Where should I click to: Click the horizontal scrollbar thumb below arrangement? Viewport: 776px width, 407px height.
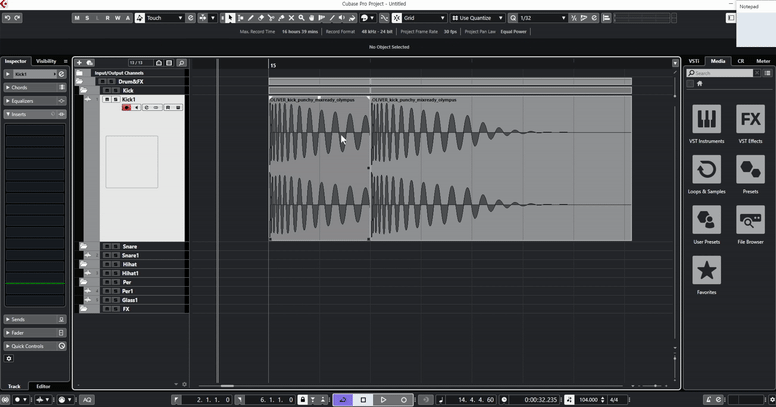[227, 386]
